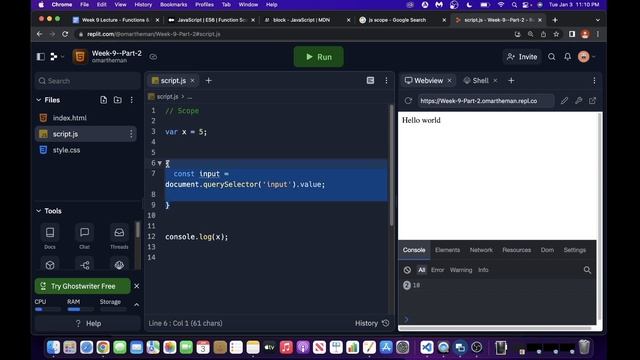The height and width of the screenshot is (360, 640).
Task: Open webview in new browser tab icon
Action: point(592,101)
